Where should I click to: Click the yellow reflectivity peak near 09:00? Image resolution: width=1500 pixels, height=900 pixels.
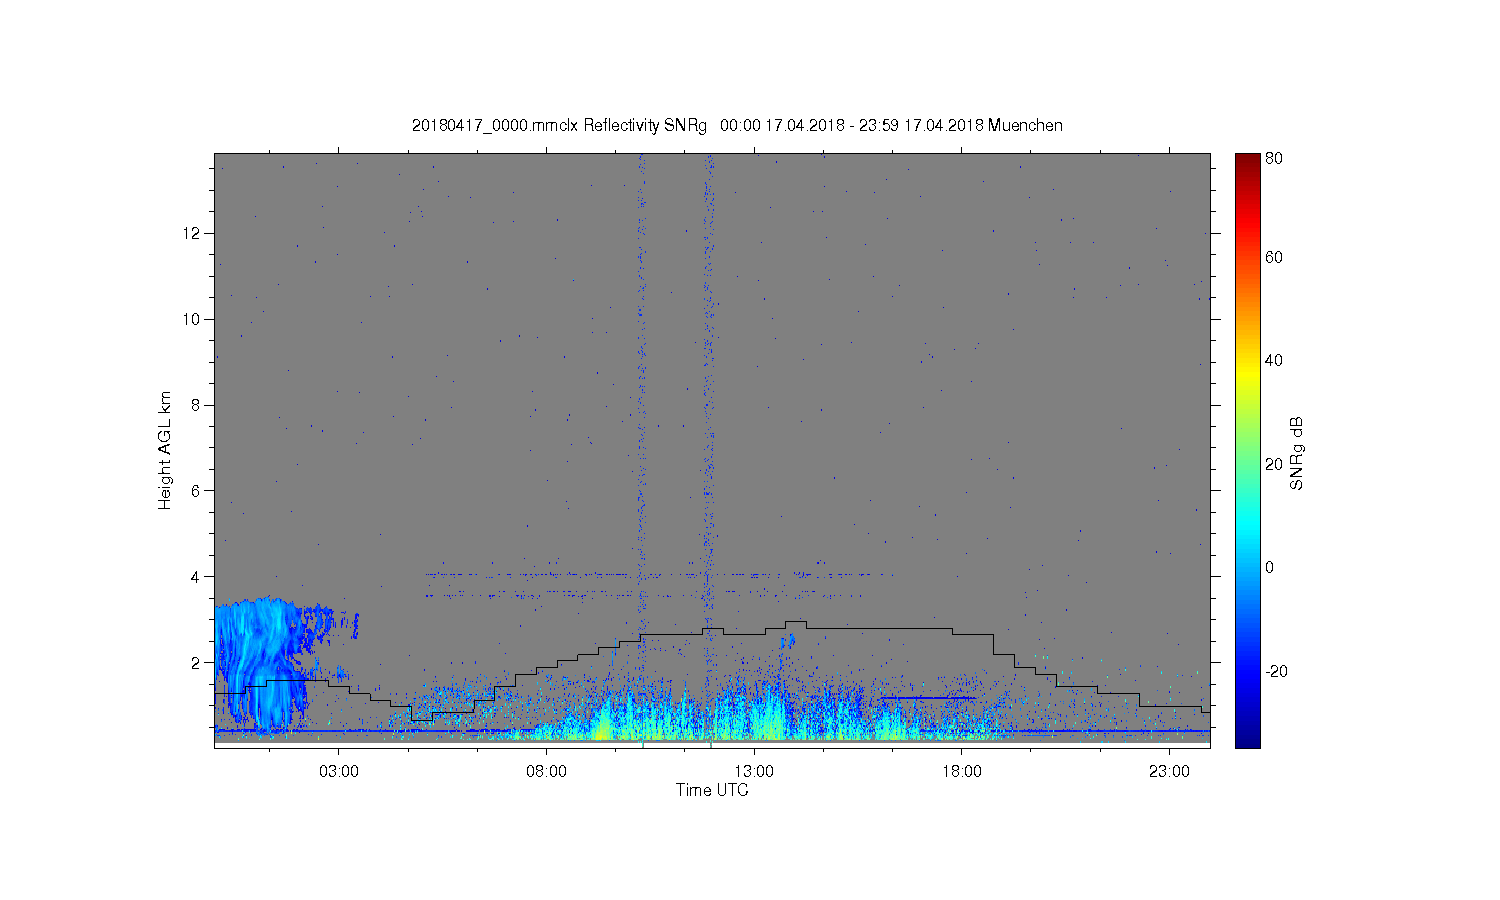[602, 725]
